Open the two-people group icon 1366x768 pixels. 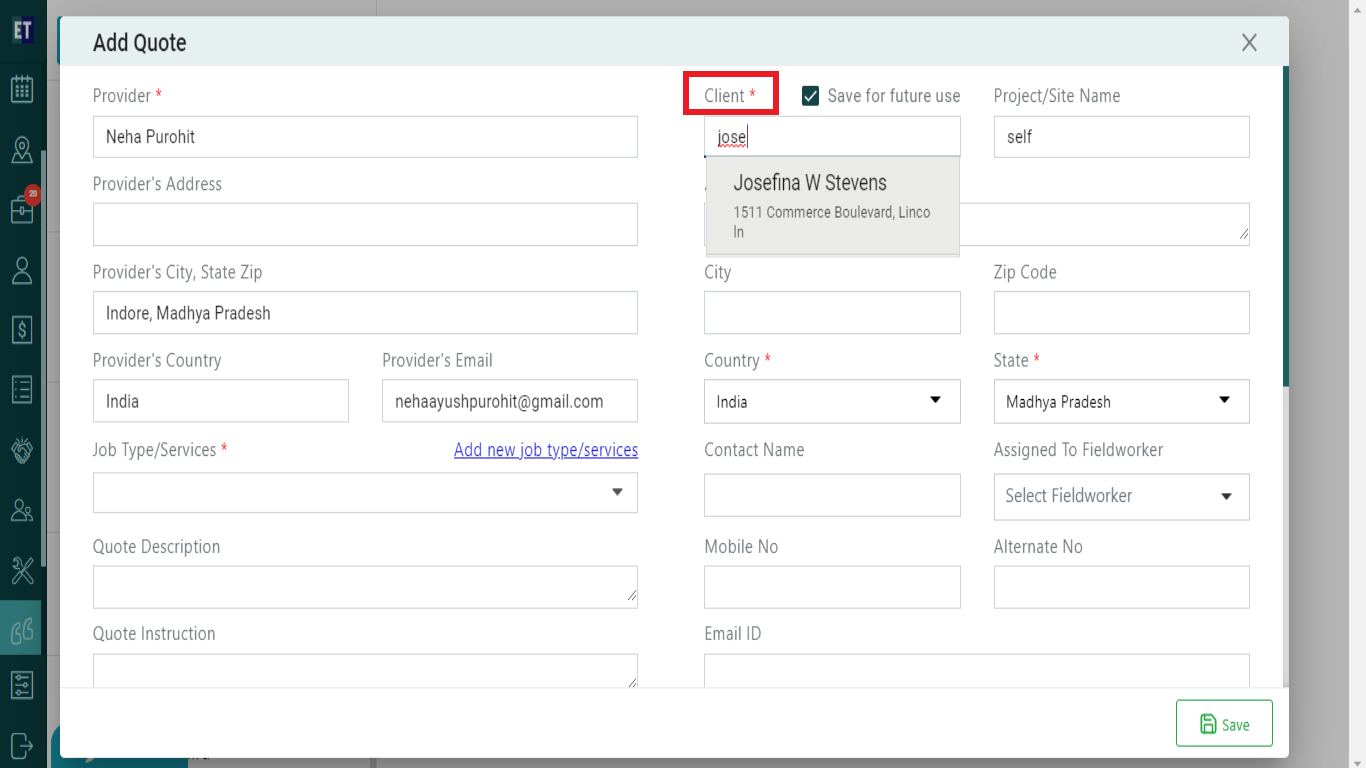tap(22, 510)
